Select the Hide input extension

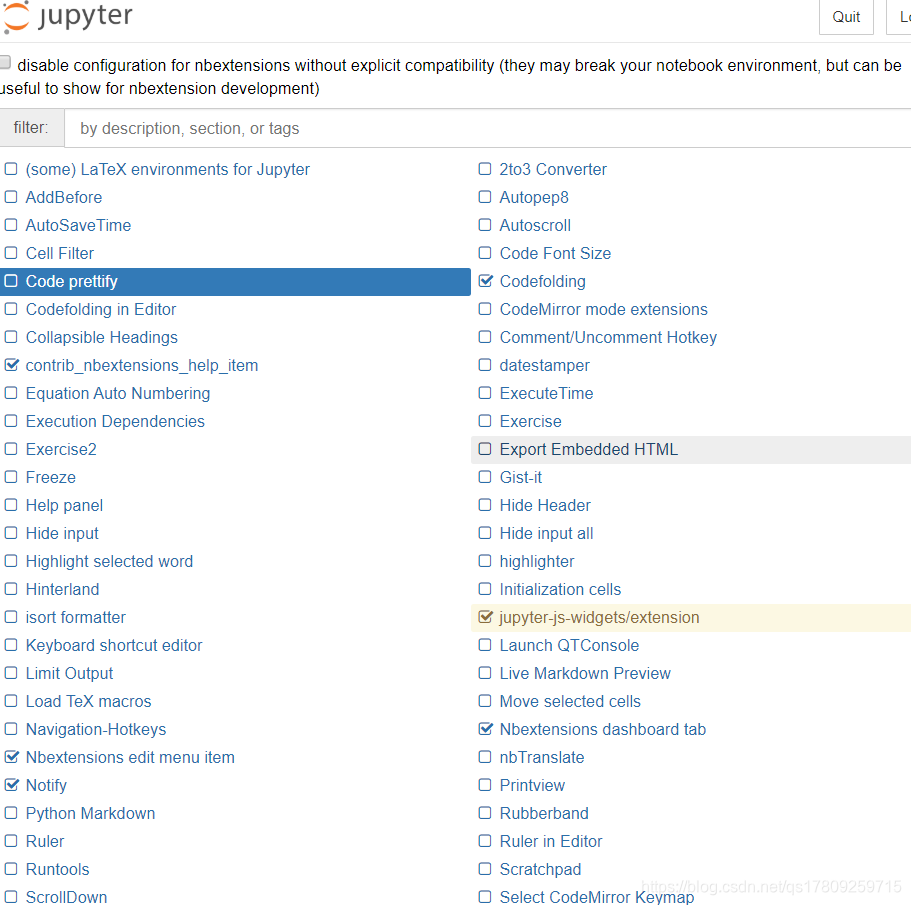point(62,533)
